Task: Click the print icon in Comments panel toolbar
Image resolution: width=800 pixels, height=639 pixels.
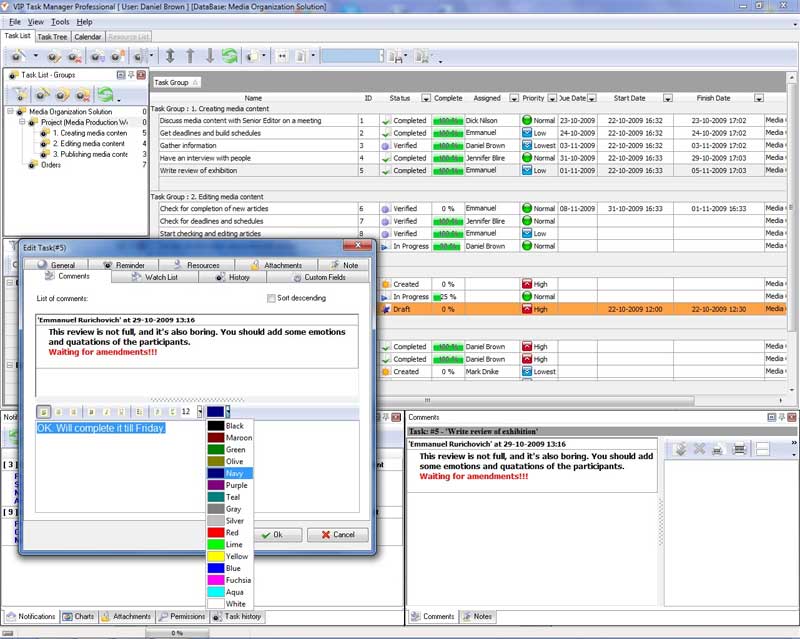Action: [x=739, y=449]
